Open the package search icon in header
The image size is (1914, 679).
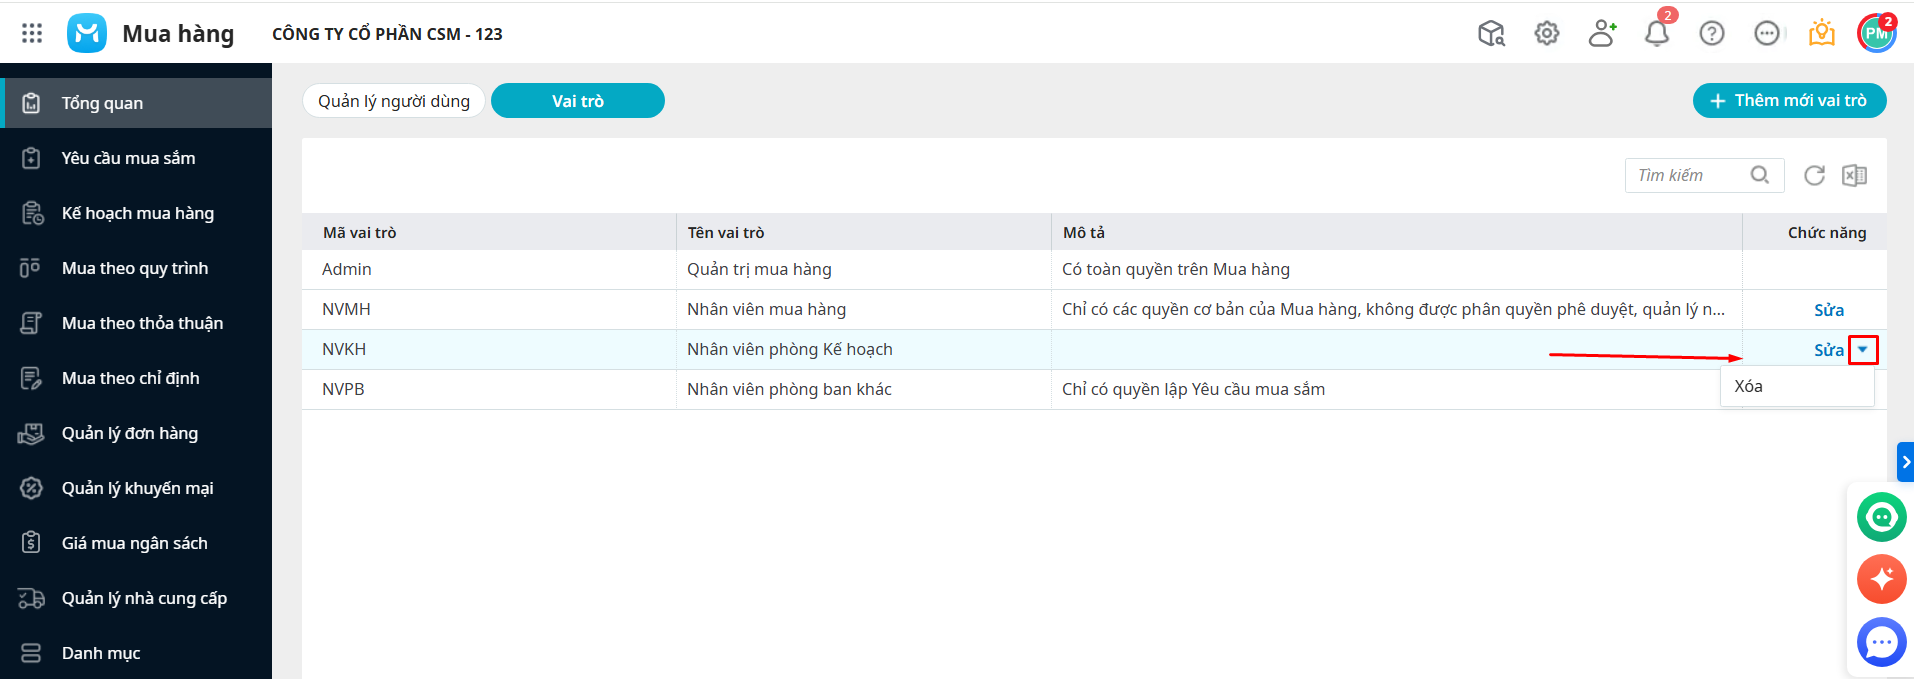[1491, 33]
